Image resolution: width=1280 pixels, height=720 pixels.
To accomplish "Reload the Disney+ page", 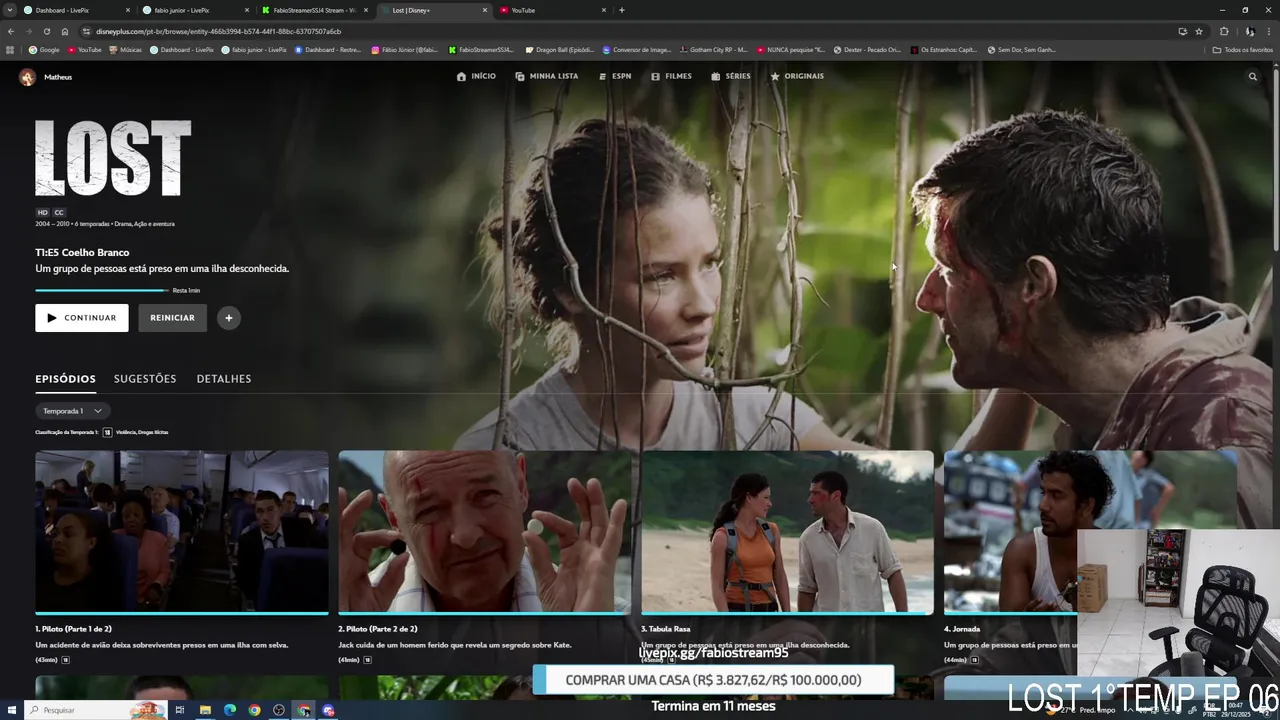I will pyautogui.click(x=46, y=31).
